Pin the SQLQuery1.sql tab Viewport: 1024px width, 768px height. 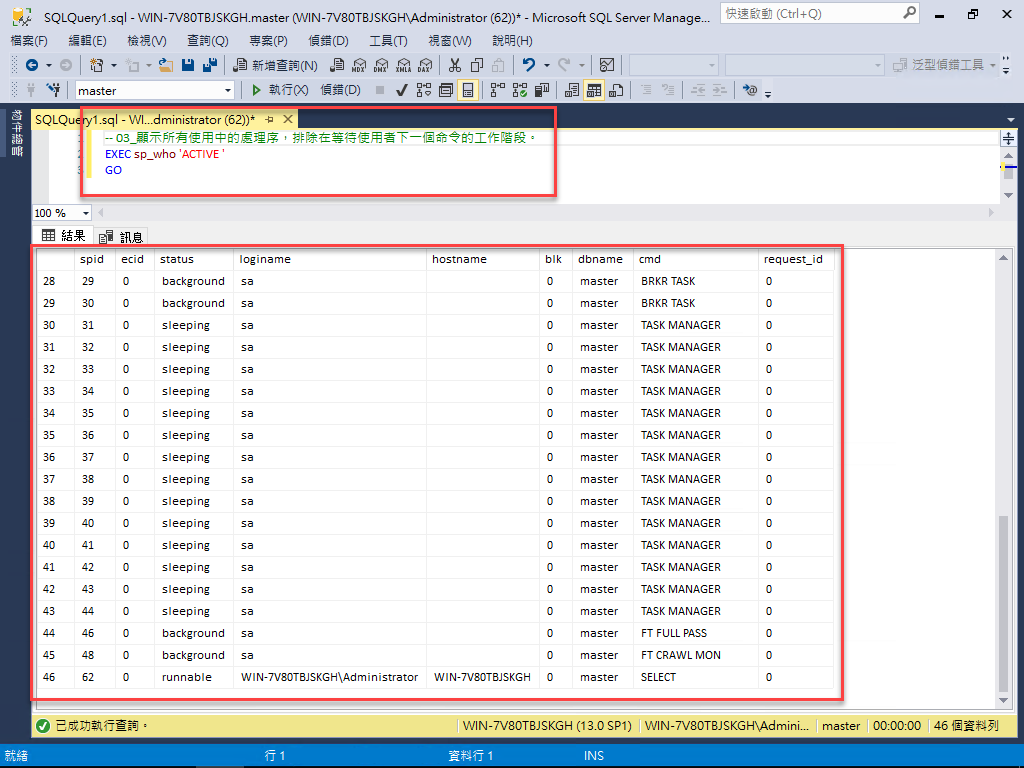[270, 120]
